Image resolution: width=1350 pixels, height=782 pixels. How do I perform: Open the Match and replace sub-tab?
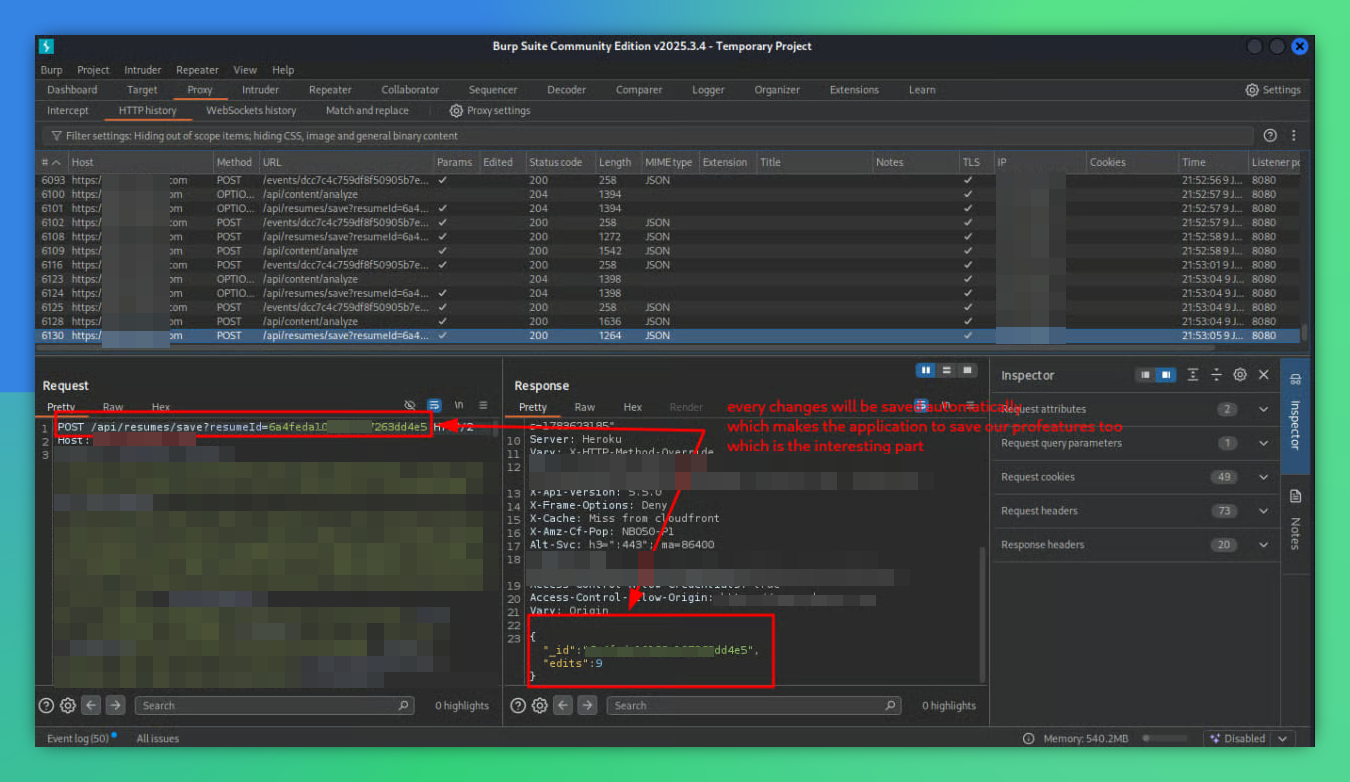click(367, 111)
